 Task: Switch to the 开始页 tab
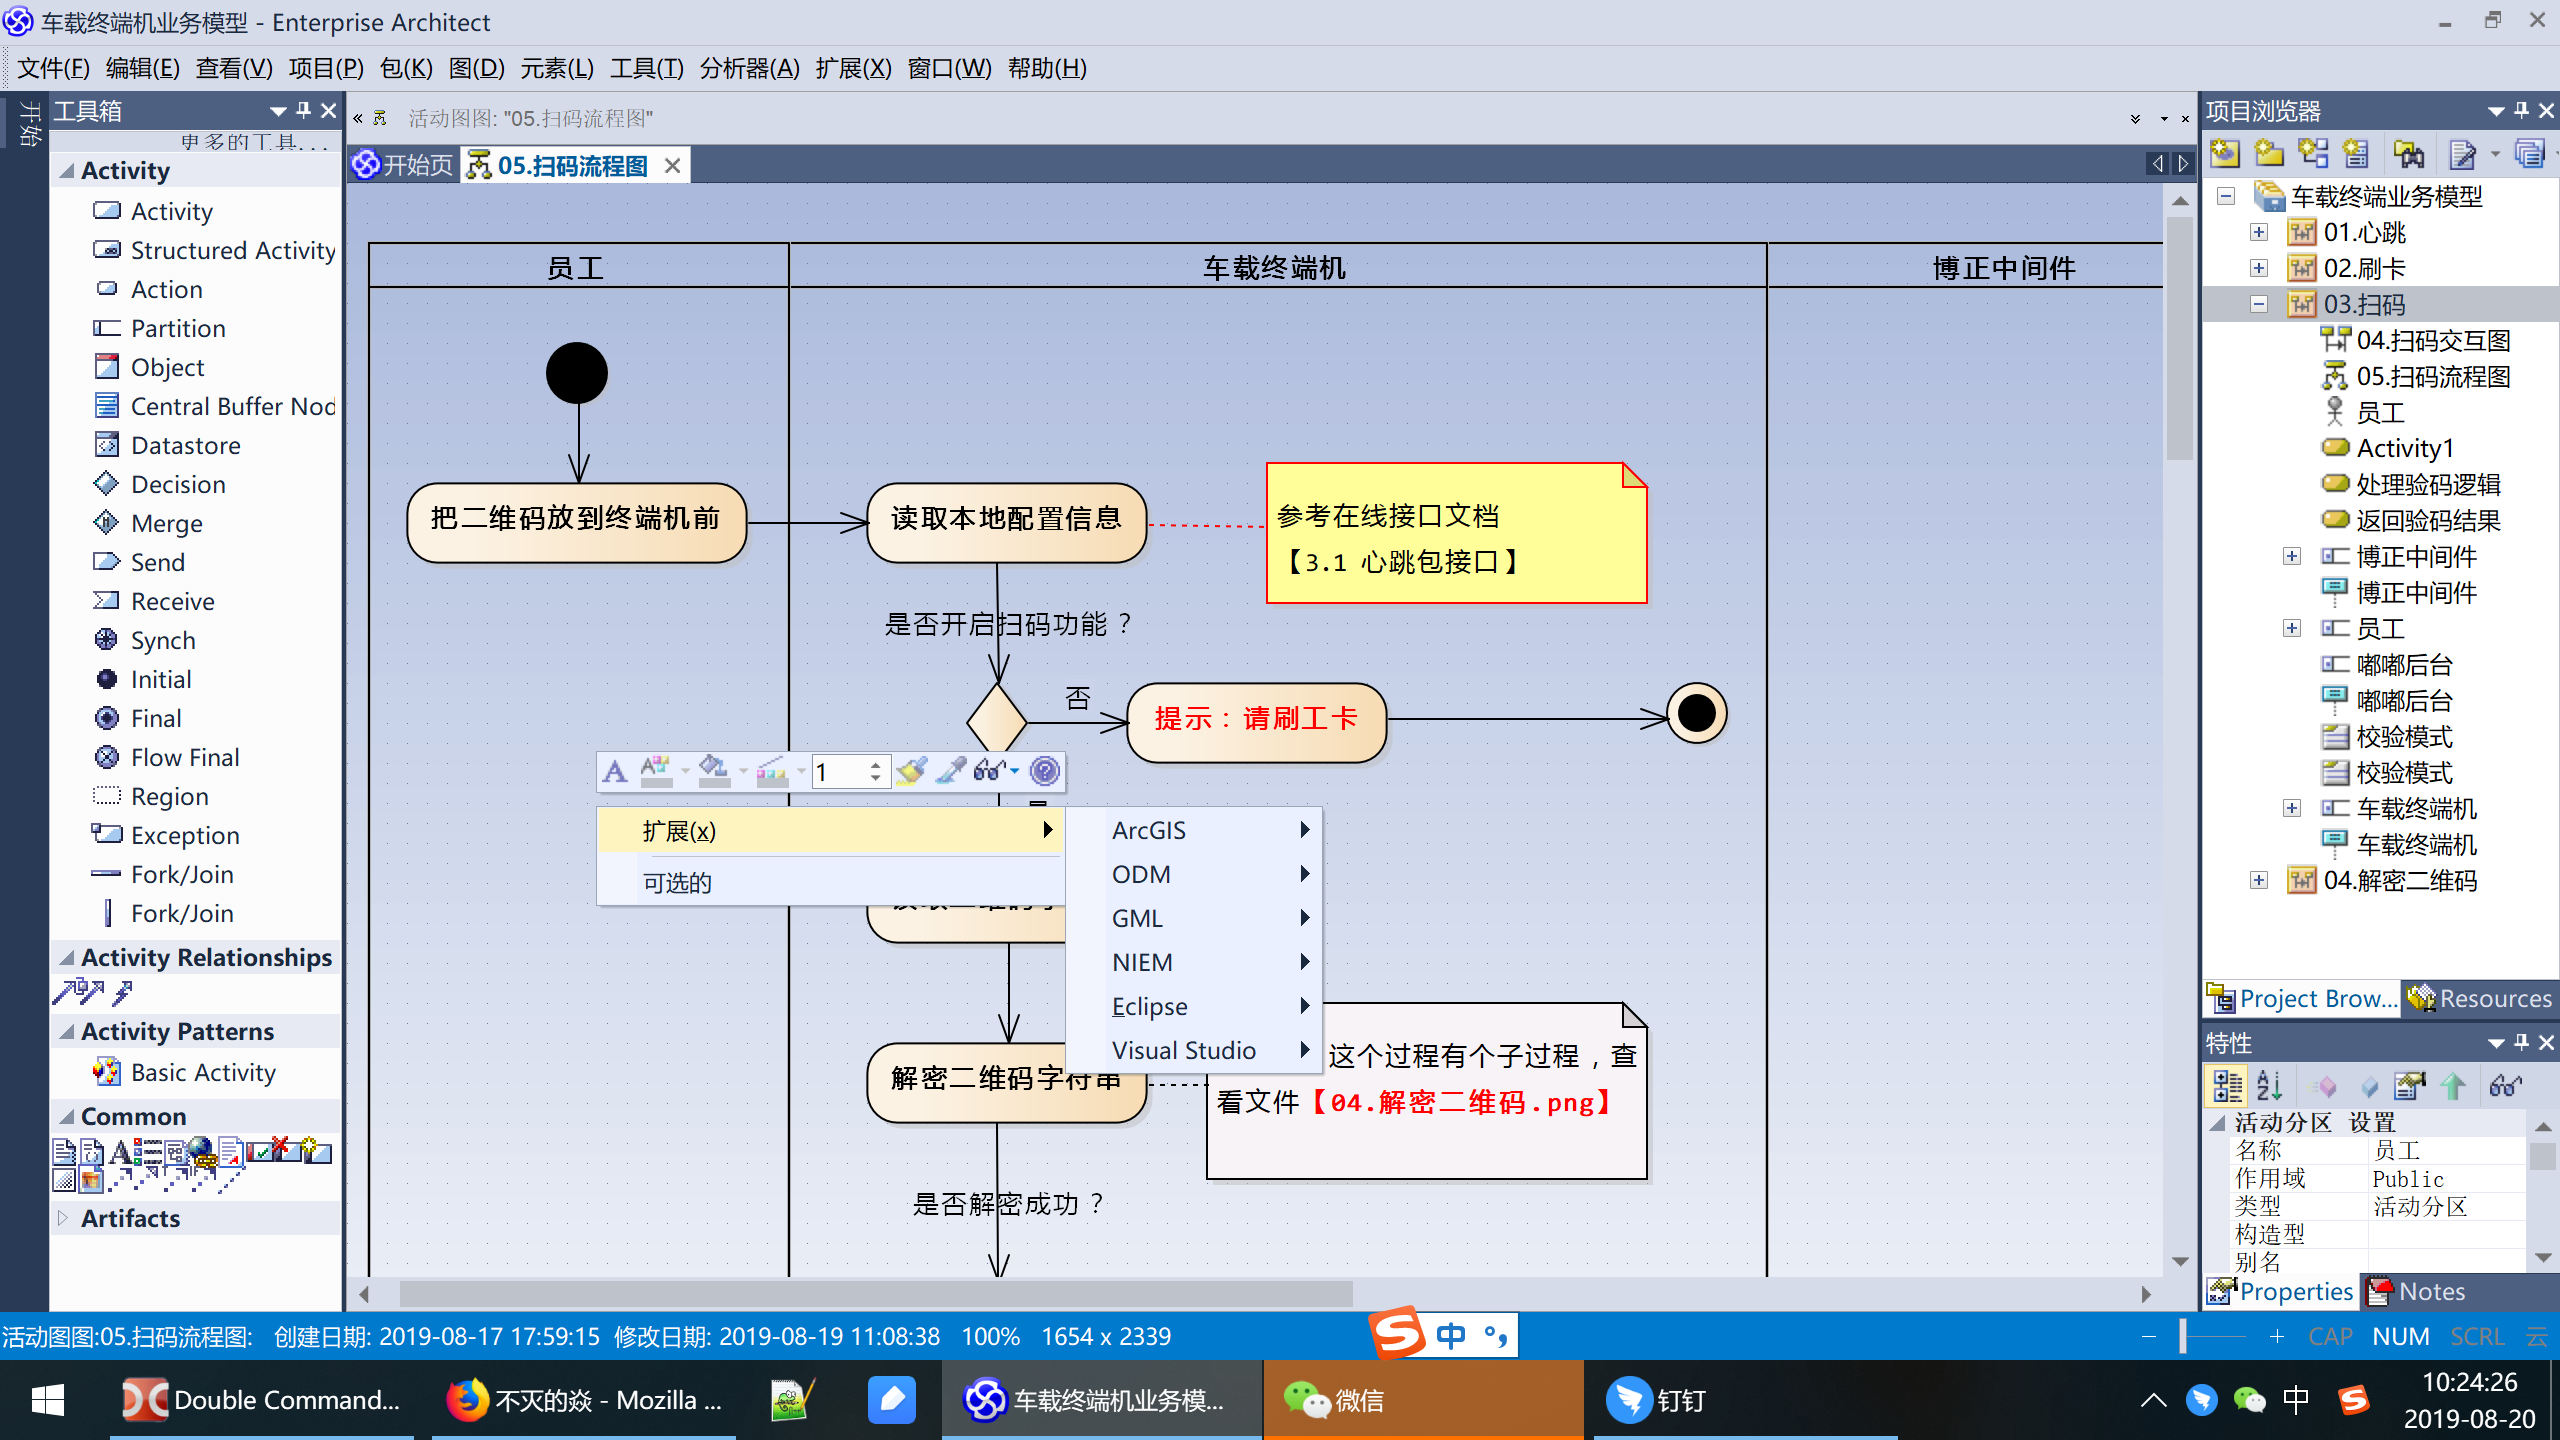pyautogui.click(x=404, y=165)
